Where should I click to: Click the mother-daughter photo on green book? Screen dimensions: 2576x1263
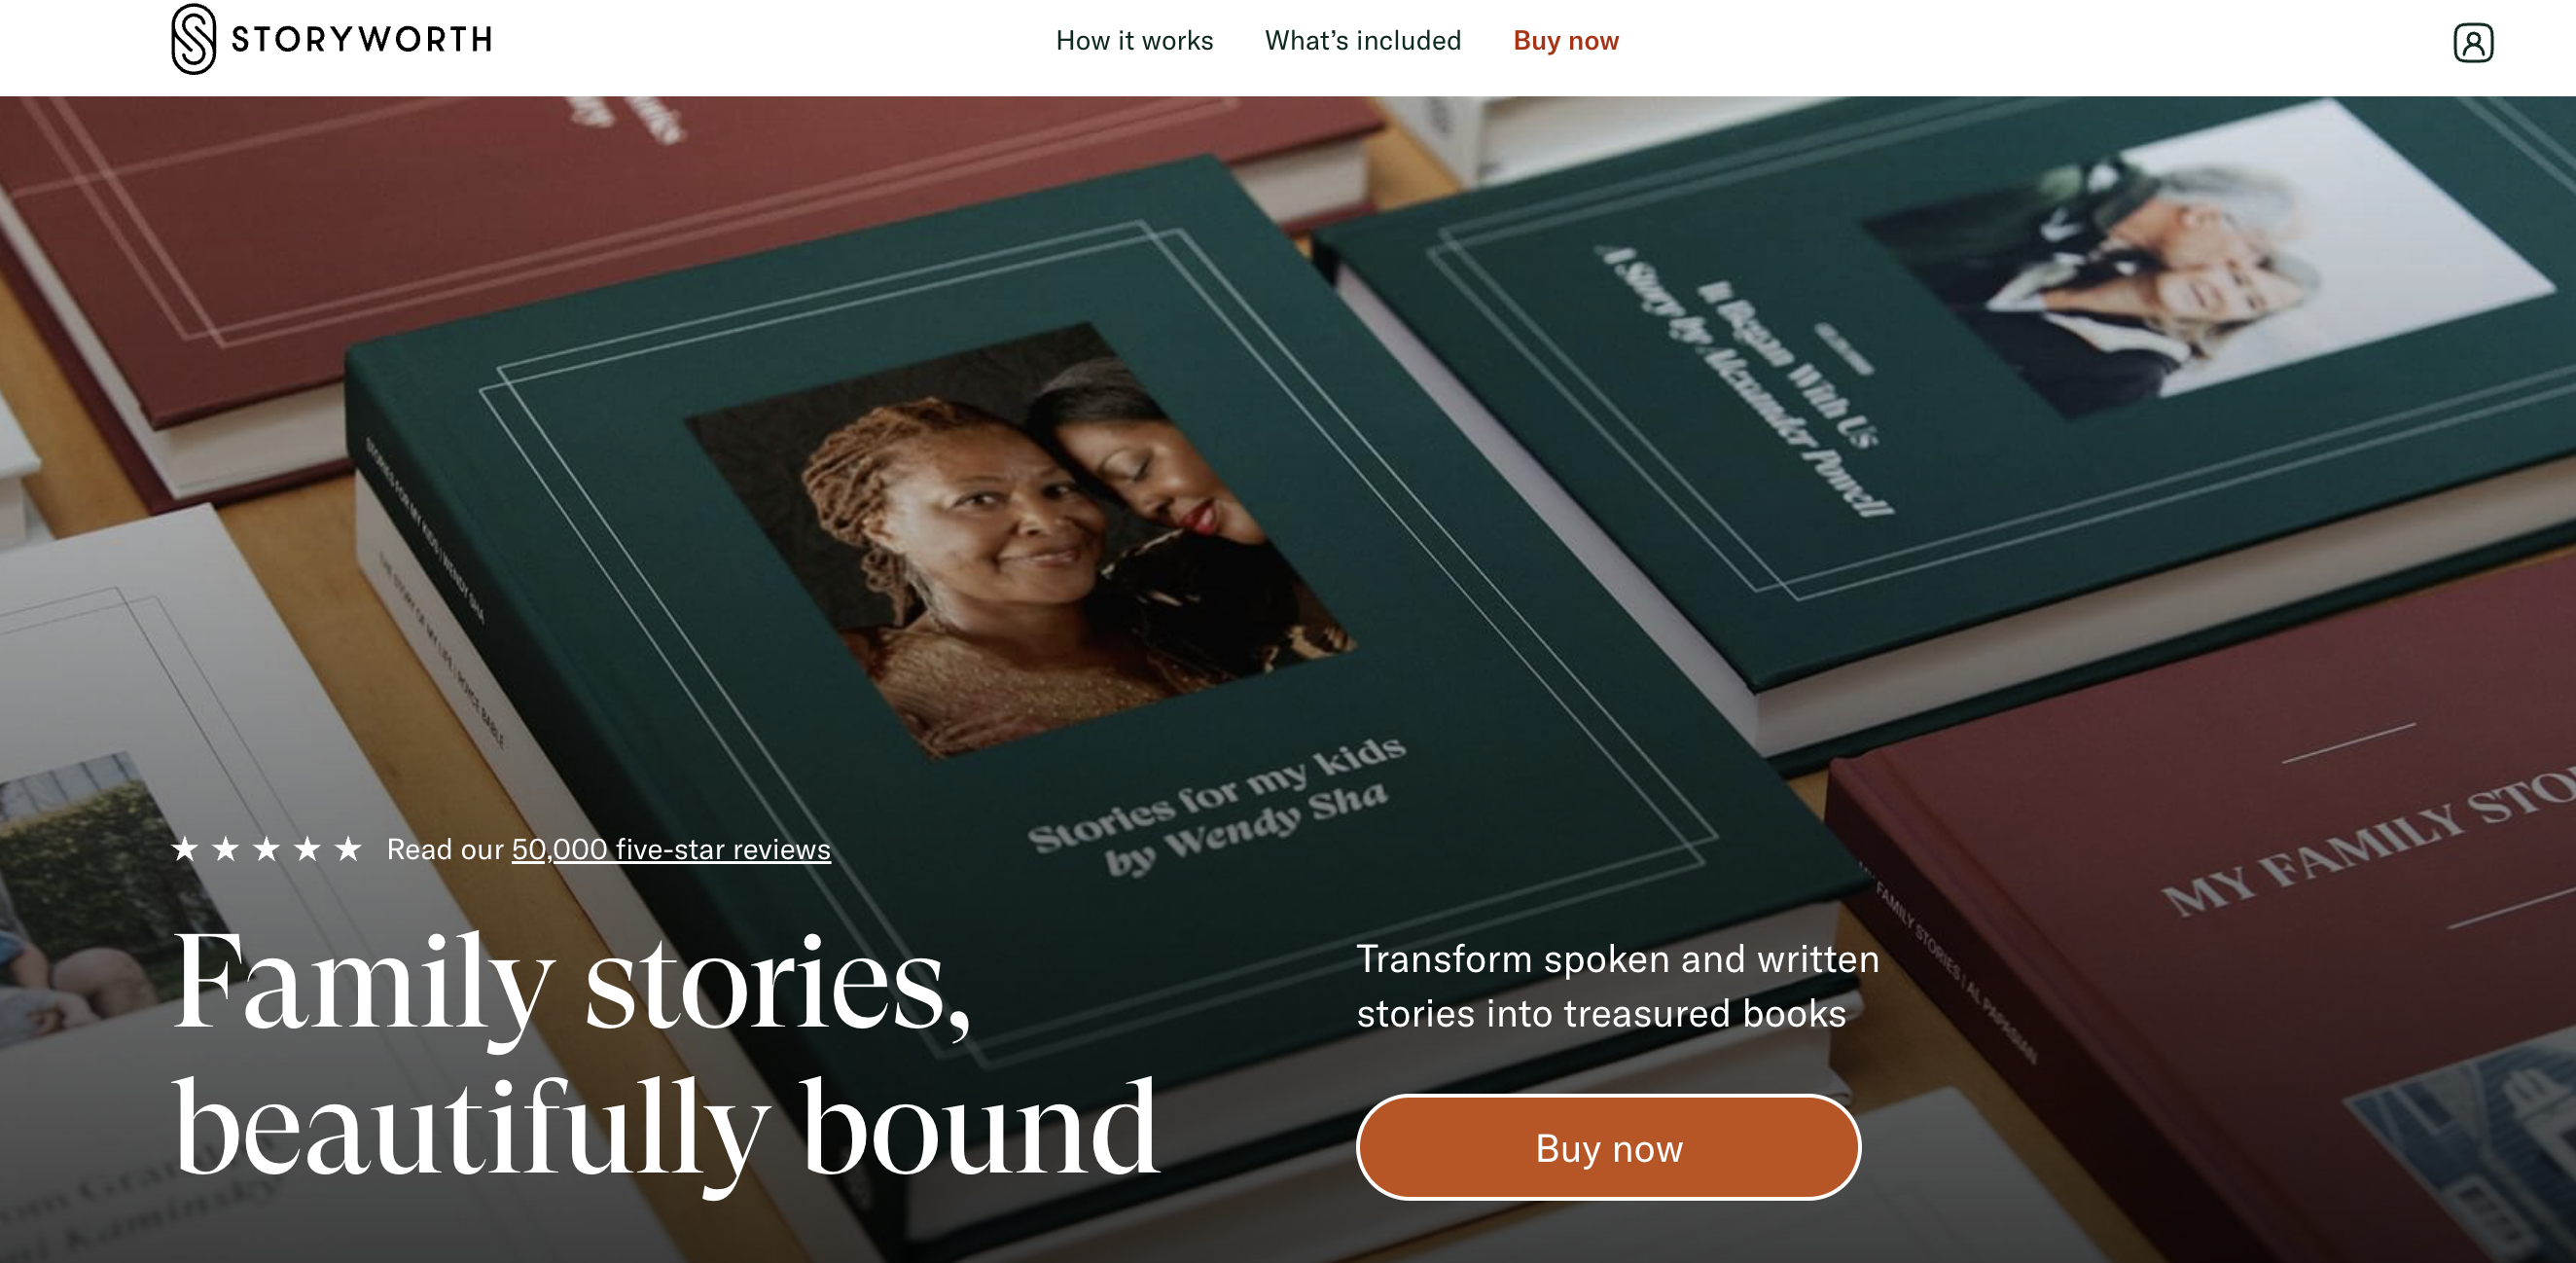[1020, 540]
